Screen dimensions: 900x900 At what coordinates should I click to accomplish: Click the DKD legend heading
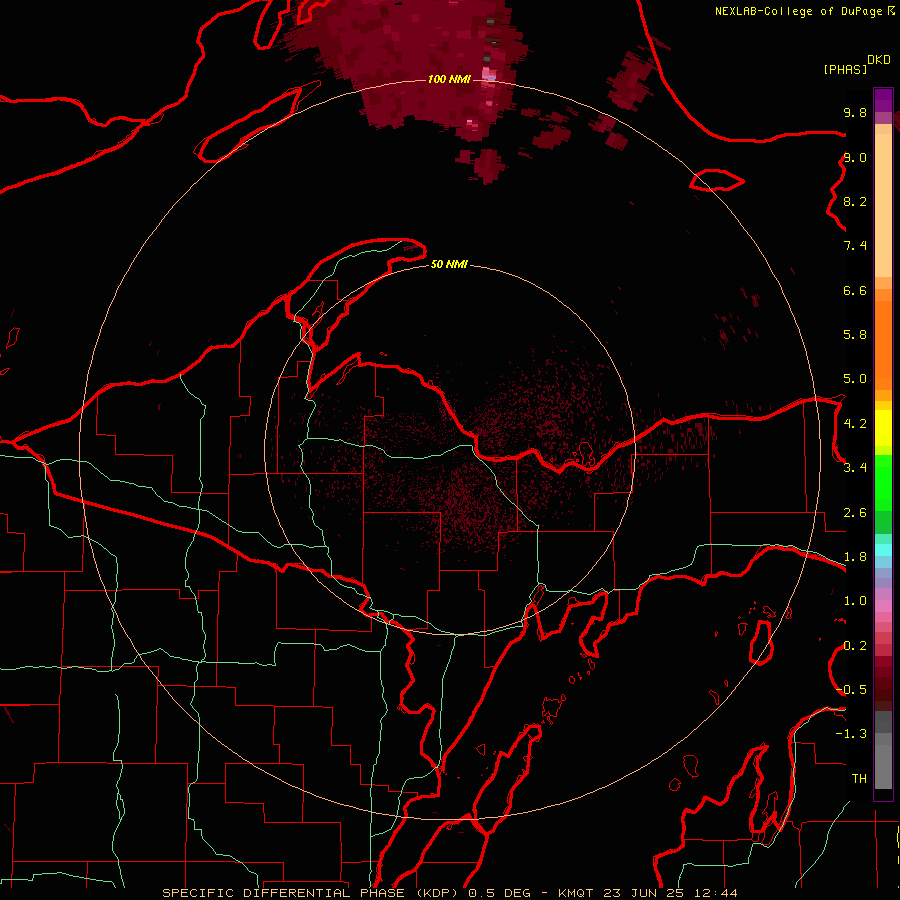coord(879,60)
